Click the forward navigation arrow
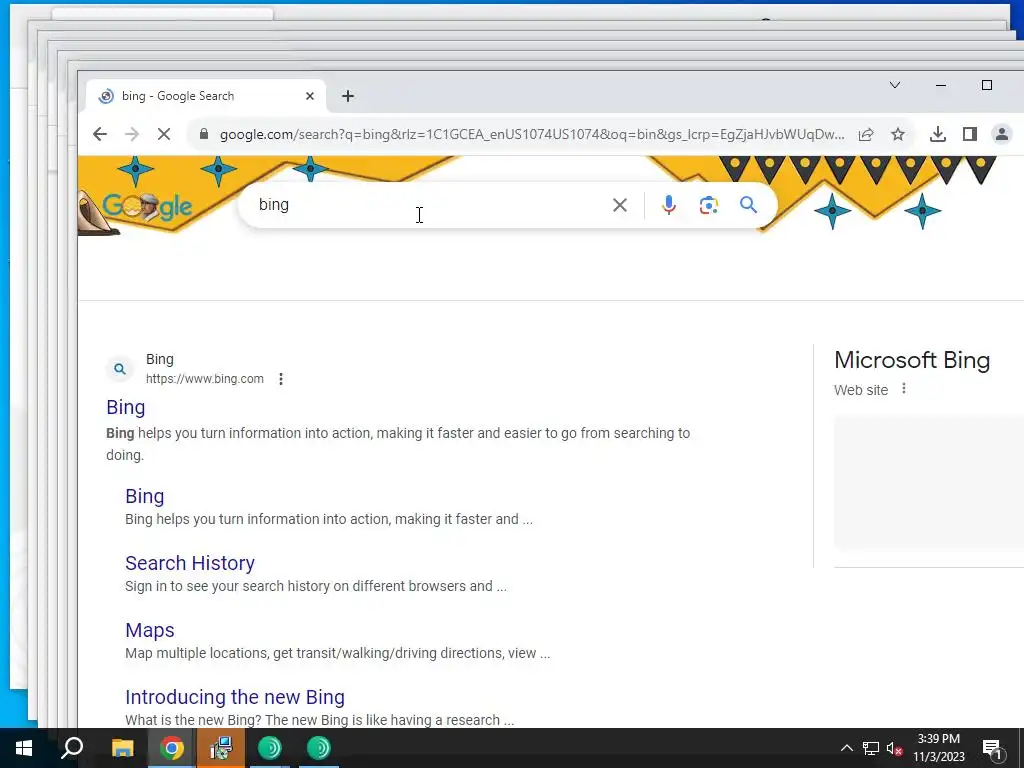1024x768 pixels. point(131,135)
